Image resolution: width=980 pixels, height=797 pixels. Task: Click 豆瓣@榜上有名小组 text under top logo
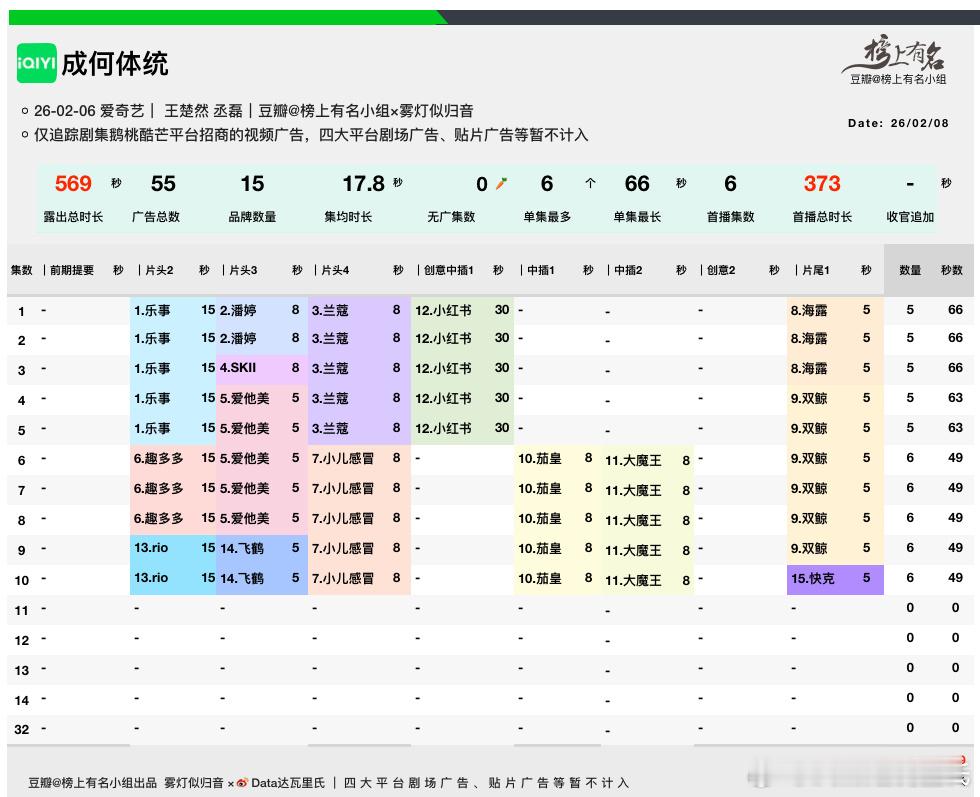tap(898, 79)
